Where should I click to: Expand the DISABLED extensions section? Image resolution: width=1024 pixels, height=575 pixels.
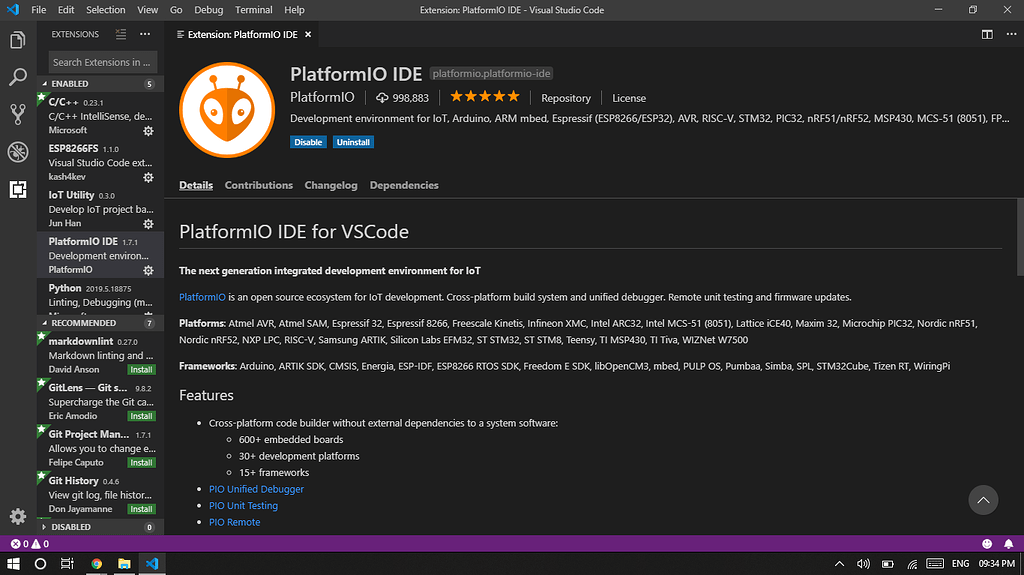[100, 527]
